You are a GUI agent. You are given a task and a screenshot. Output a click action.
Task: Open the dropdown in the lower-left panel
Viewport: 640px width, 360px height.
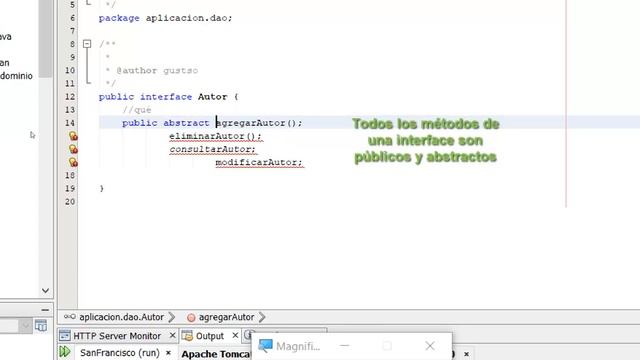click(x=25, y=326)
